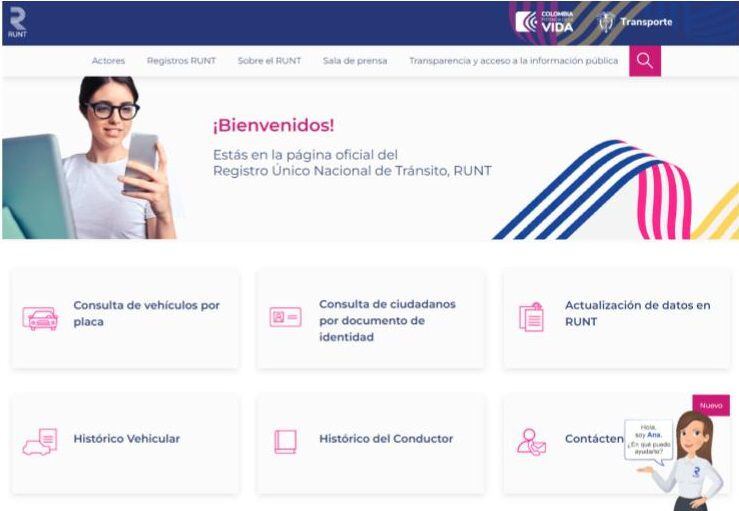Click the Histórico Vehicular car-document icon

[40, 442]
